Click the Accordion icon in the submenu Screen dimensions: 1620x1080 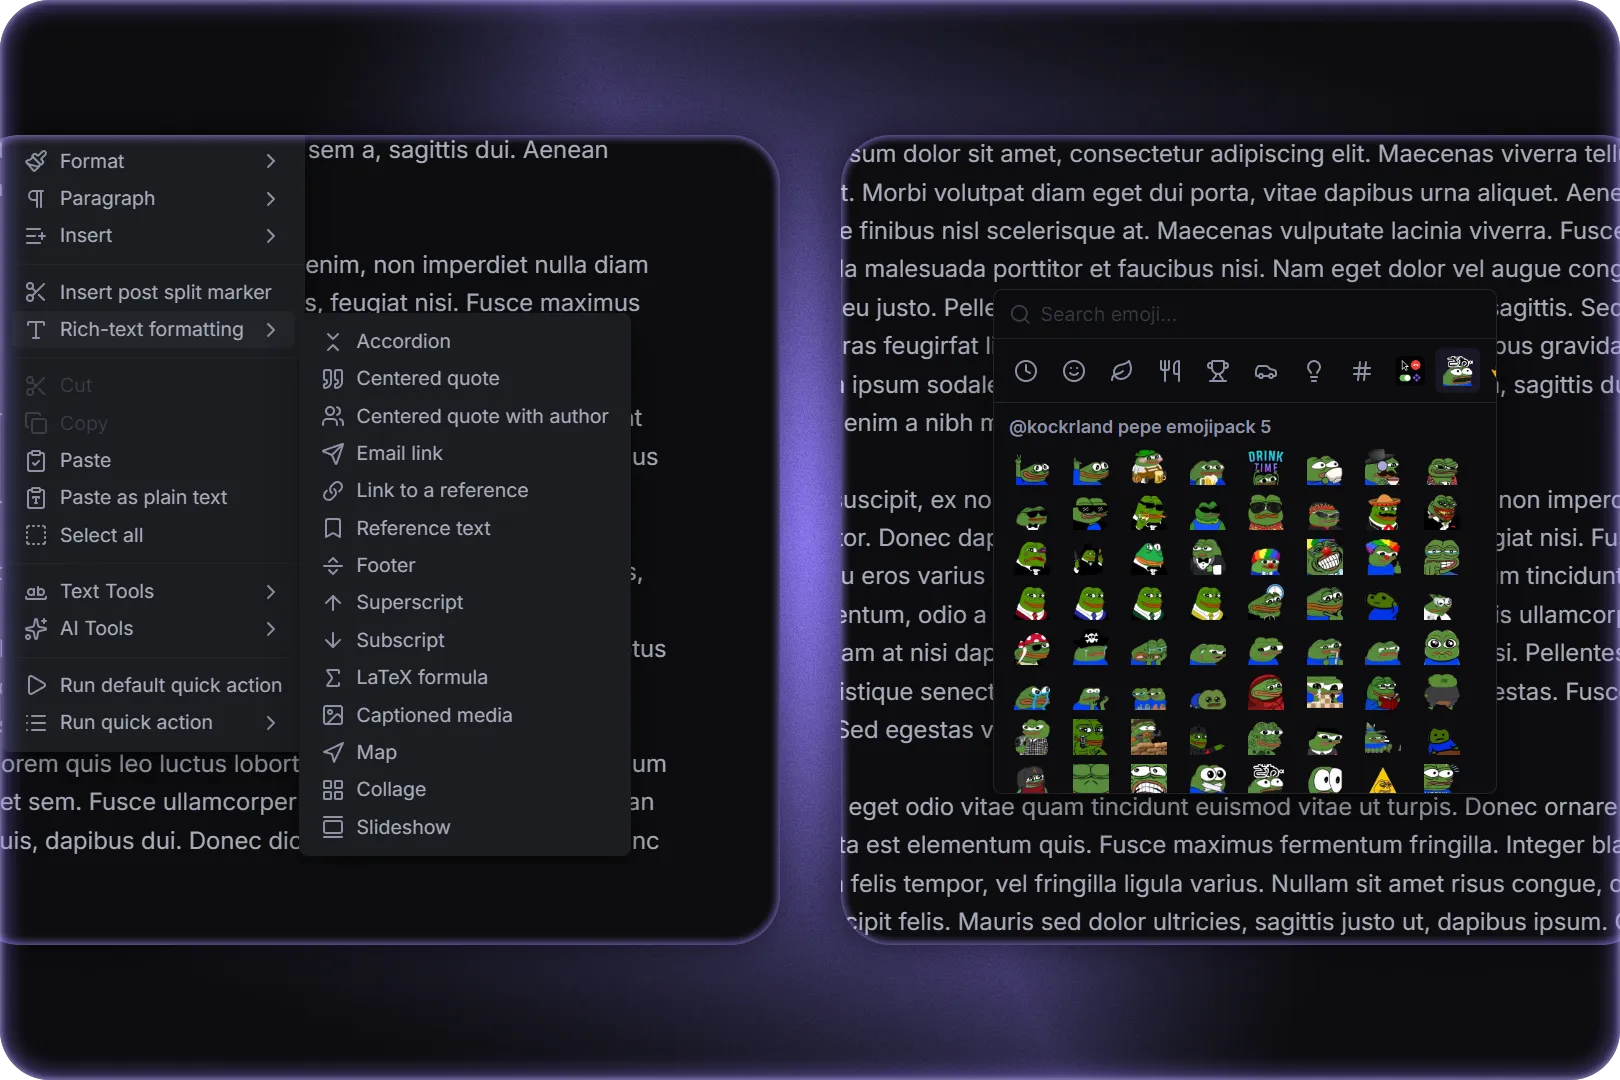333,342
